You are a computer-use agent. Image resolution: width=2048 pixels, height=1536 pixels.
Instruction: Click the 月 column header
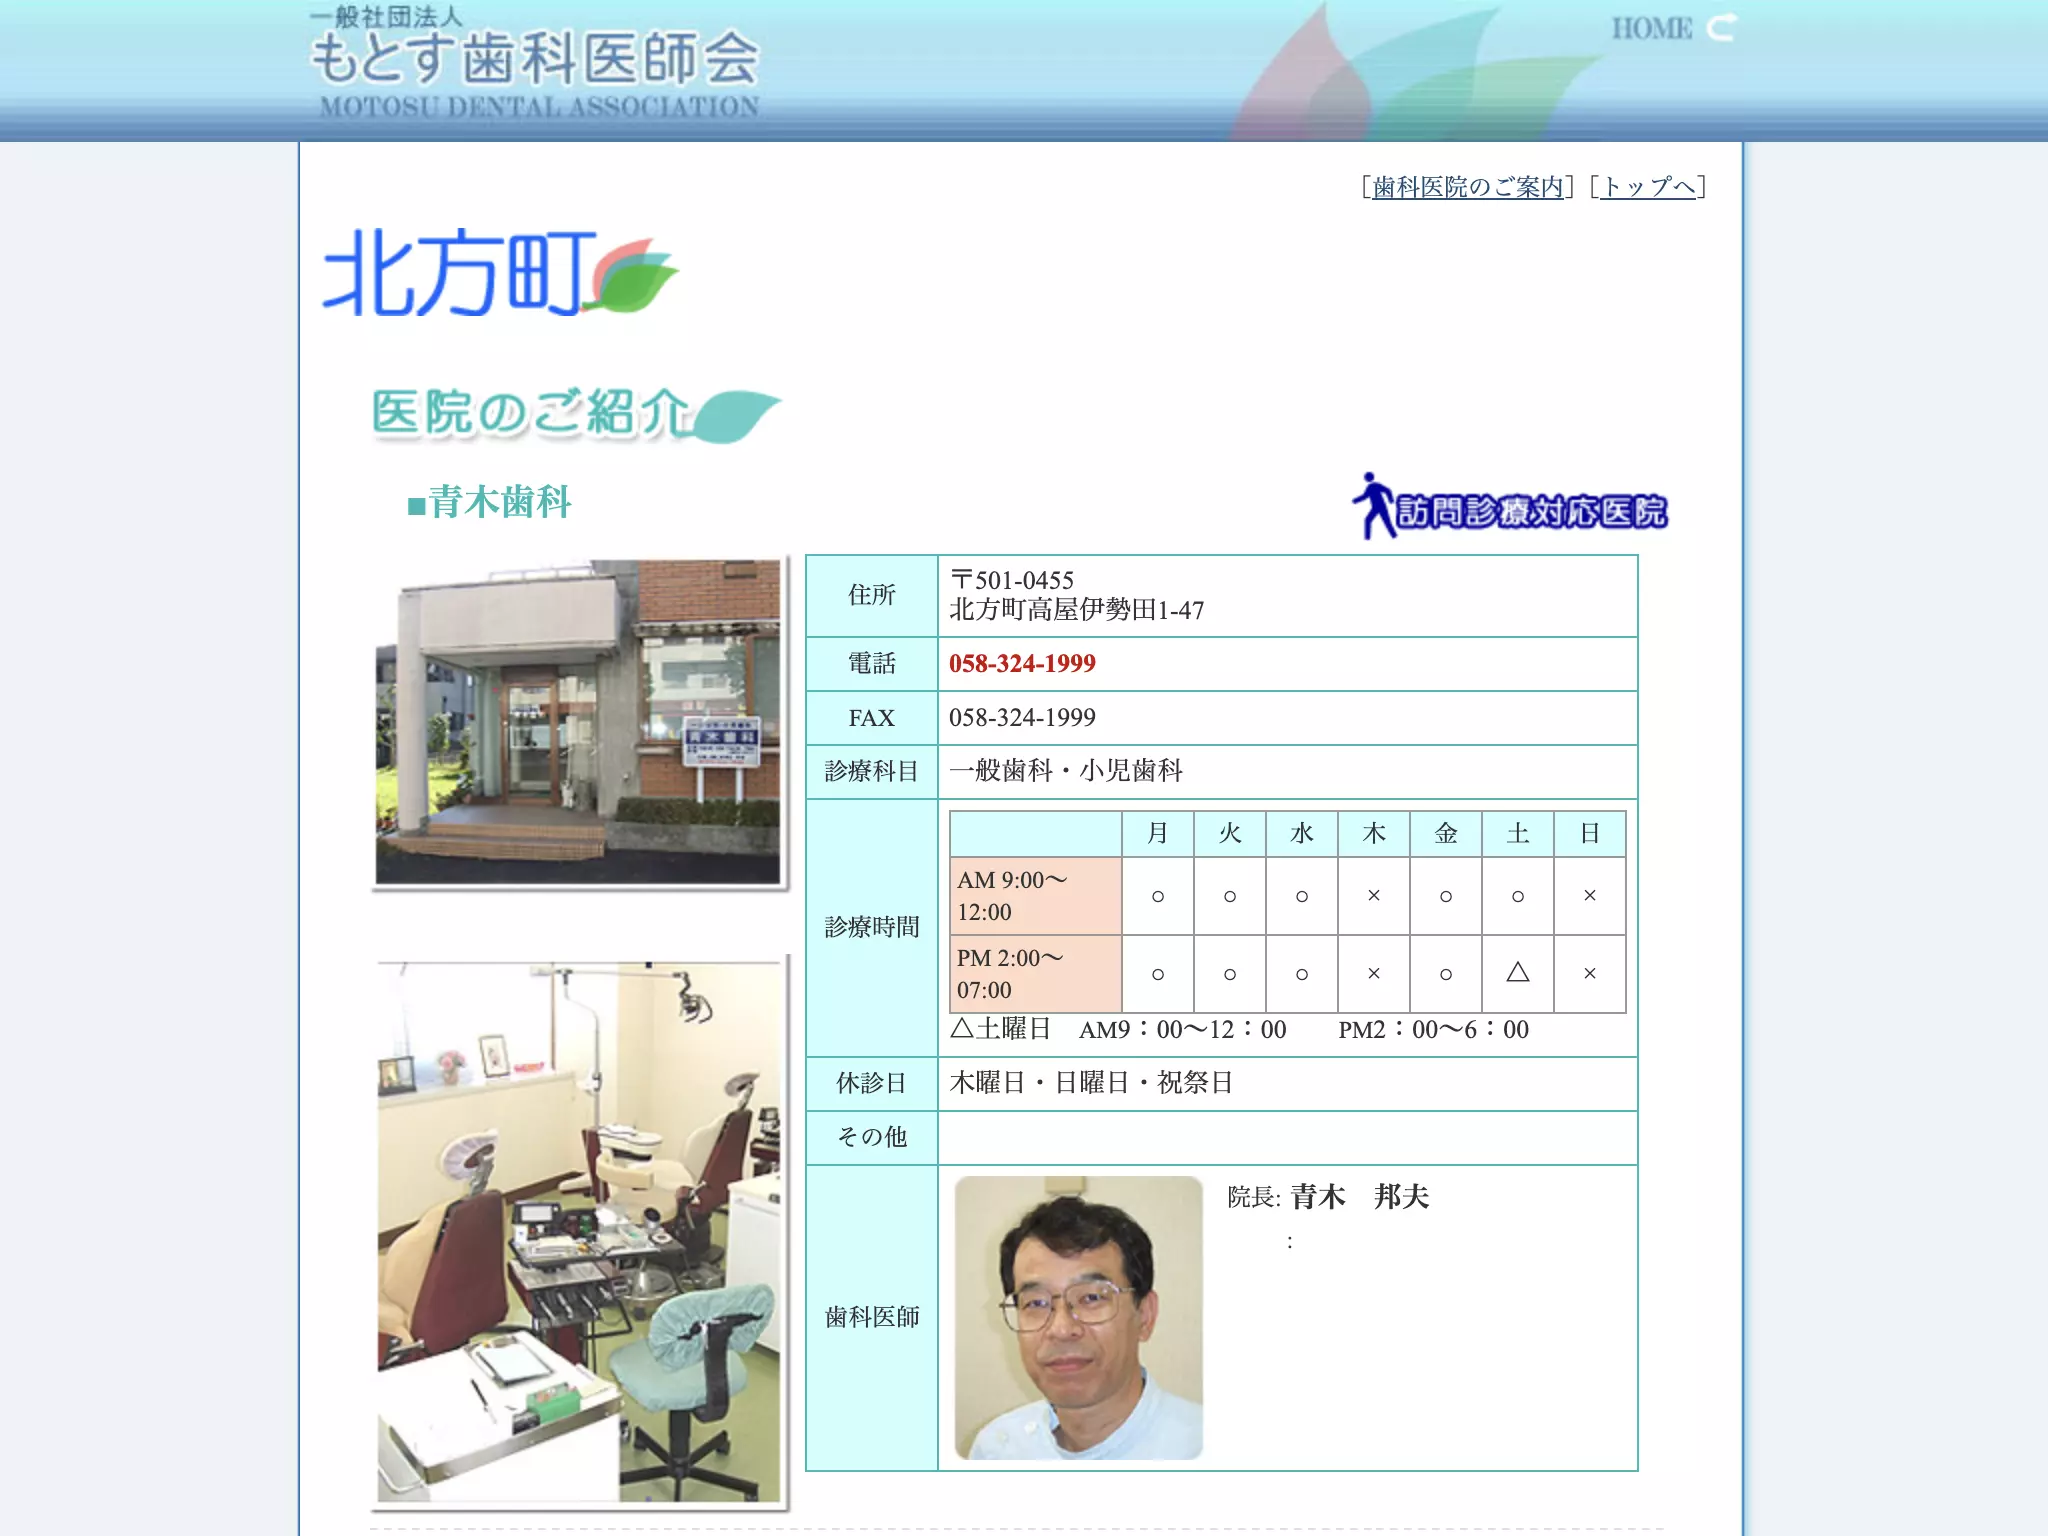click(x=1158, y=834)
